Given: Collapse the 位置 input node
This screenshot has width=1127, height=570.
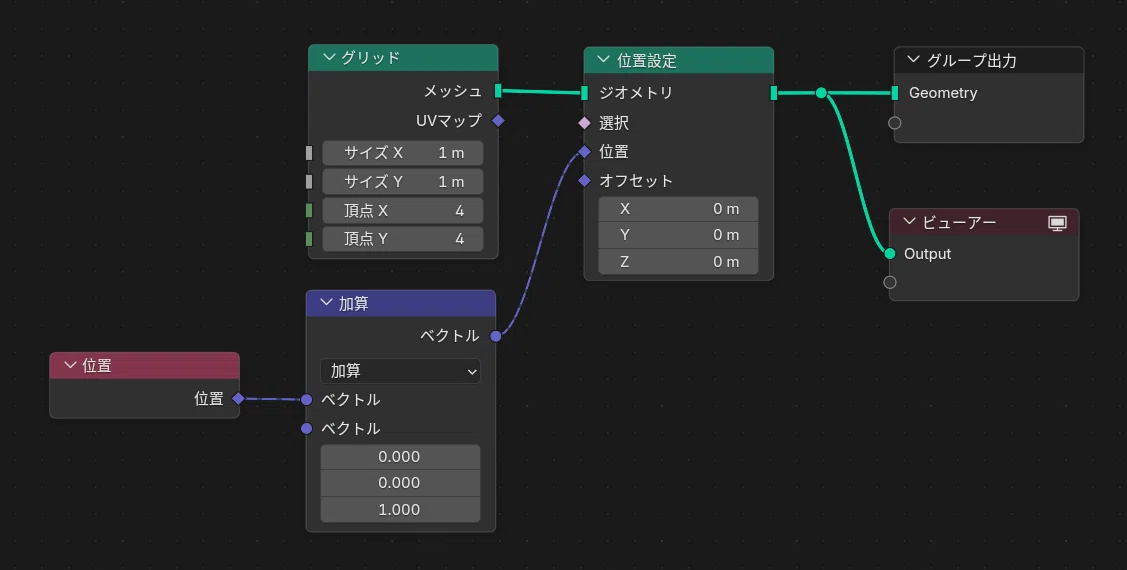Looking at the screenshot, I should coord(70,365).
